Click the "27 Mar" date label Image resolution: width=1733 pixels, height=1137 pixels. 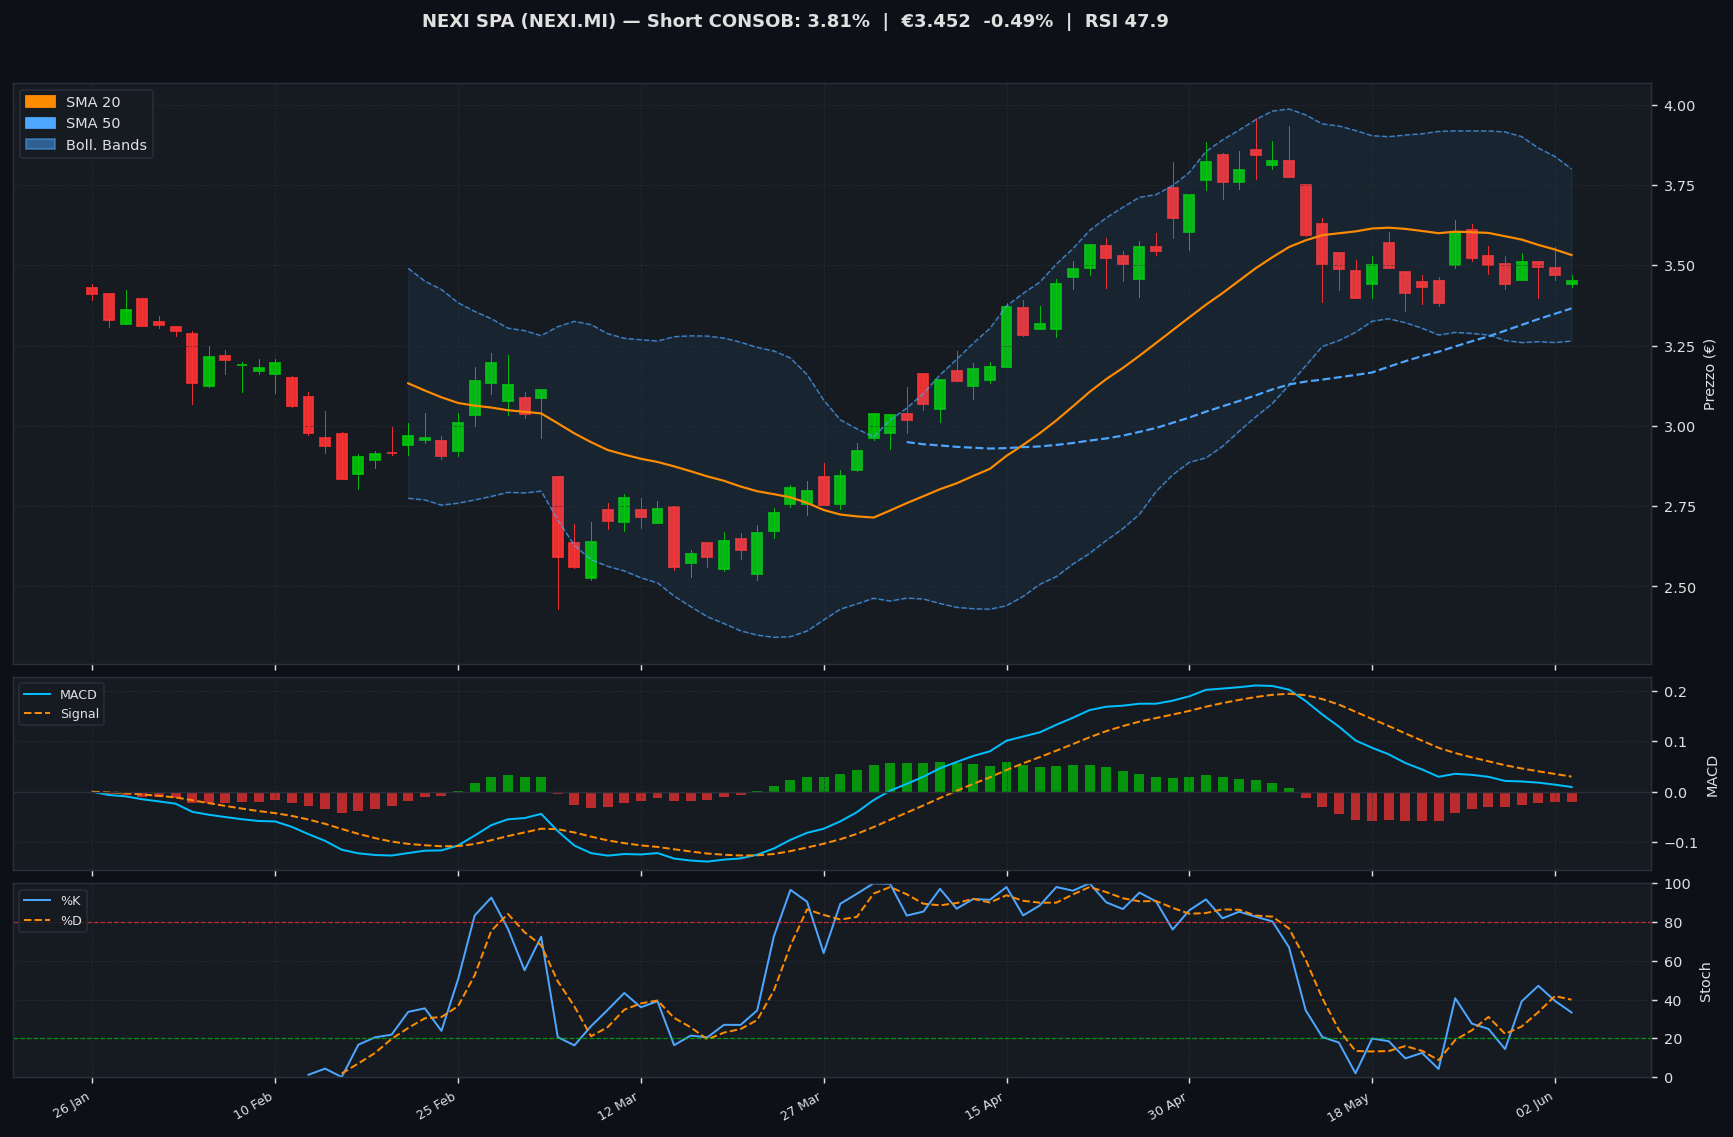point(802,1106)
